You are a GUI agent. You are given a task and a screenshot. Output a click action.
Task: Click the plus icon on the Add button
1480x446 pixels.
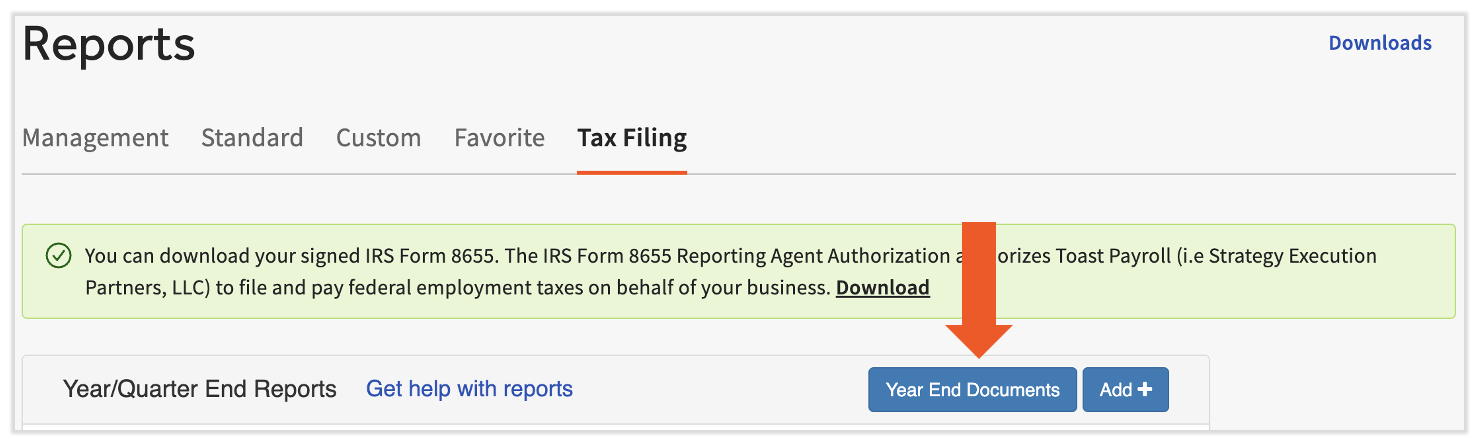point(1145,390)
